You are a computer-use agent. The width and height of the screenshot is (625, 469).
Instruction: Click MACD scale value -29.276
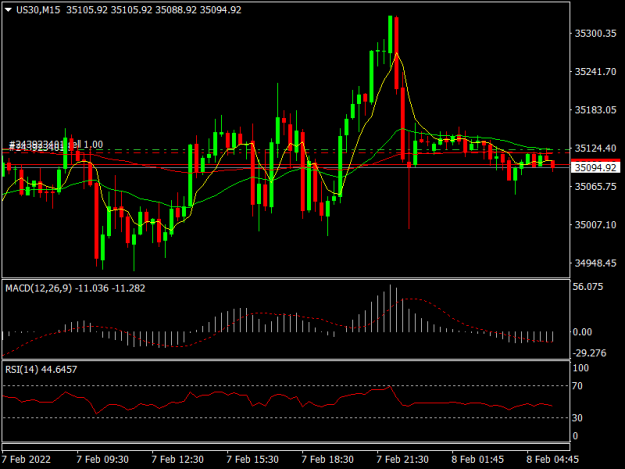pyautogui.click(x=590, y=353)
